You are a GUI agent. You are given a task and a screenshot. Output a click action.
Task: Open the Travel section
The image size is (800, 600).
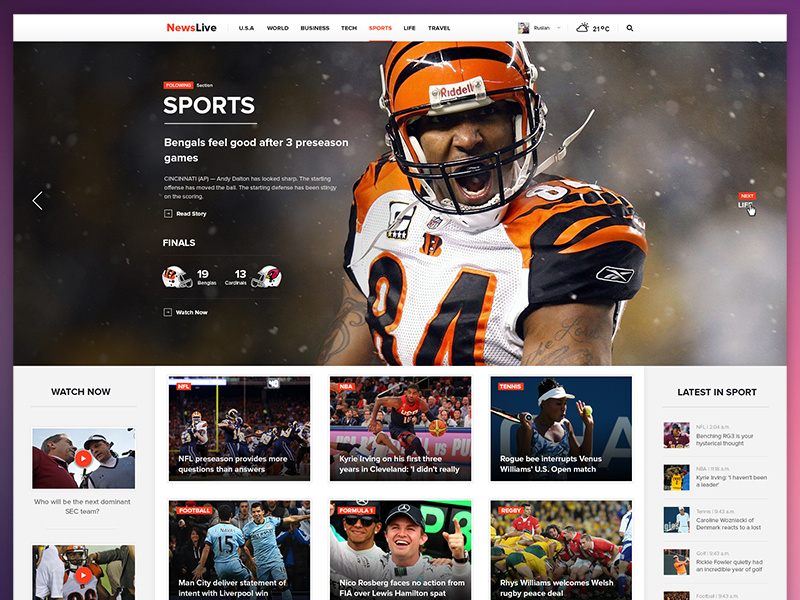coord(439,28)
